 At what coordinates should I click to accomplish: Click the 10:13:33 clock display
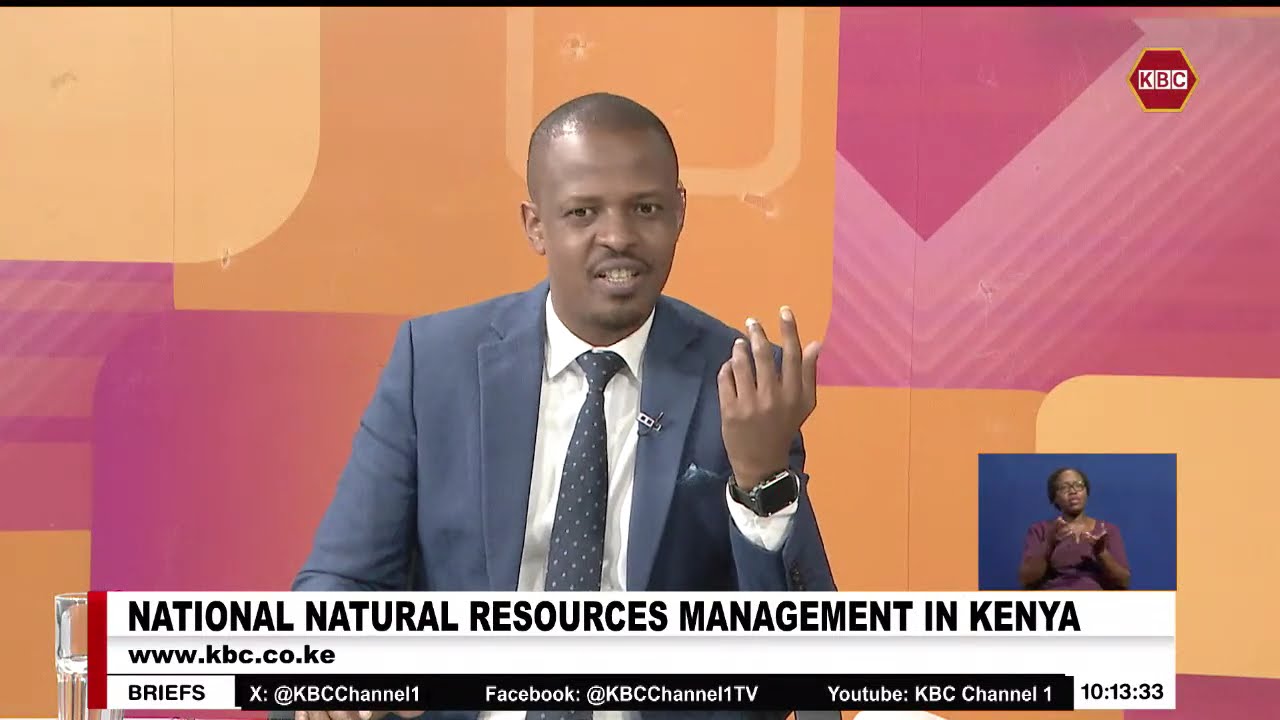click(x=1121, y=692)
